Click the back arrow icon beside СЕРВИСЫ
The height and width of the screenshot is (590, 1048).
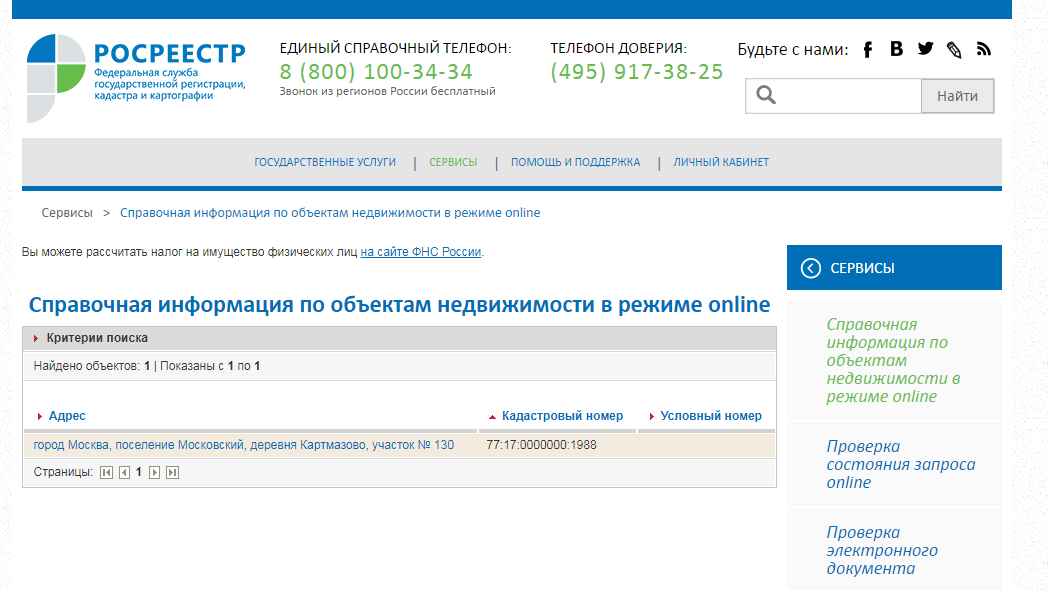point(811,268)
